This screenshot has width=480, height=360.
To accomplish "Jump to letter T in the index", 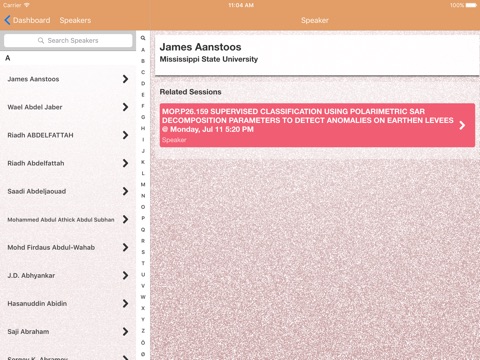I will pyautogui.click(x=143, y=263).
